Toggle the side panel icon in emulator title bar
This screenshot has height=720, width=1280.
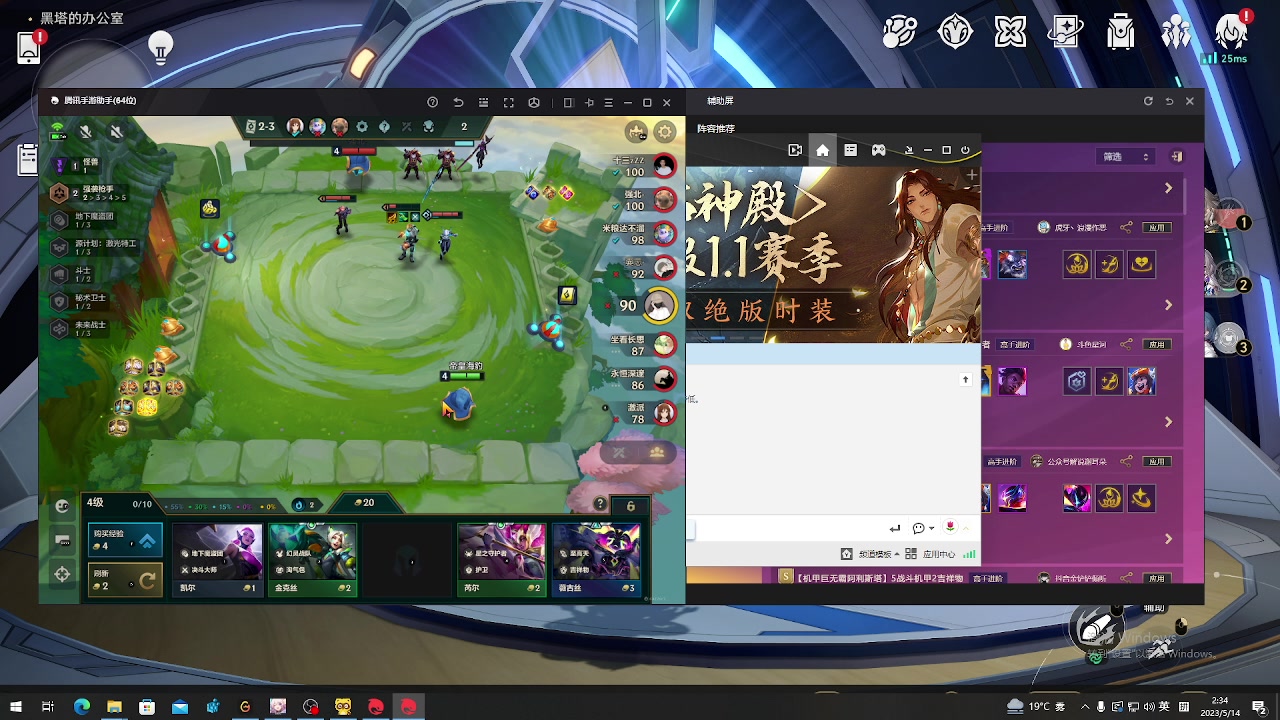(x=568, y=102)
